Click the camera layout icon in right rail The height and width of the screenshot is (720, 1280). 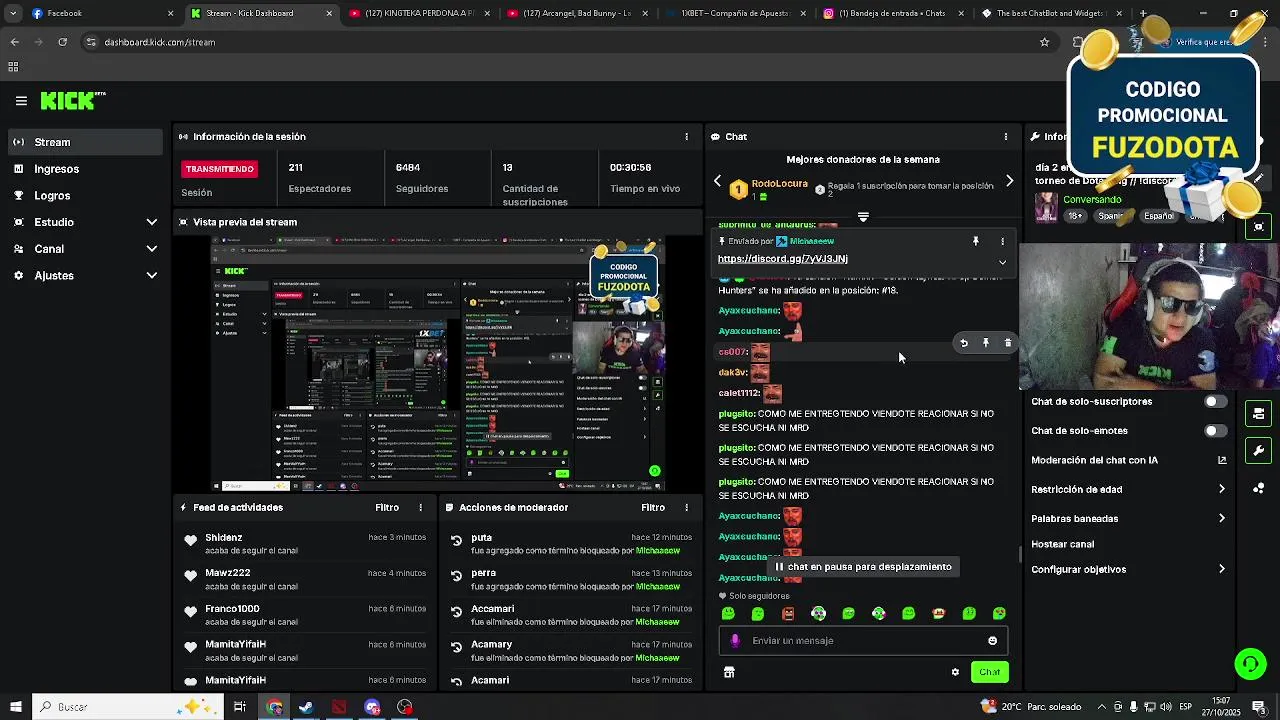point(1259,414)
